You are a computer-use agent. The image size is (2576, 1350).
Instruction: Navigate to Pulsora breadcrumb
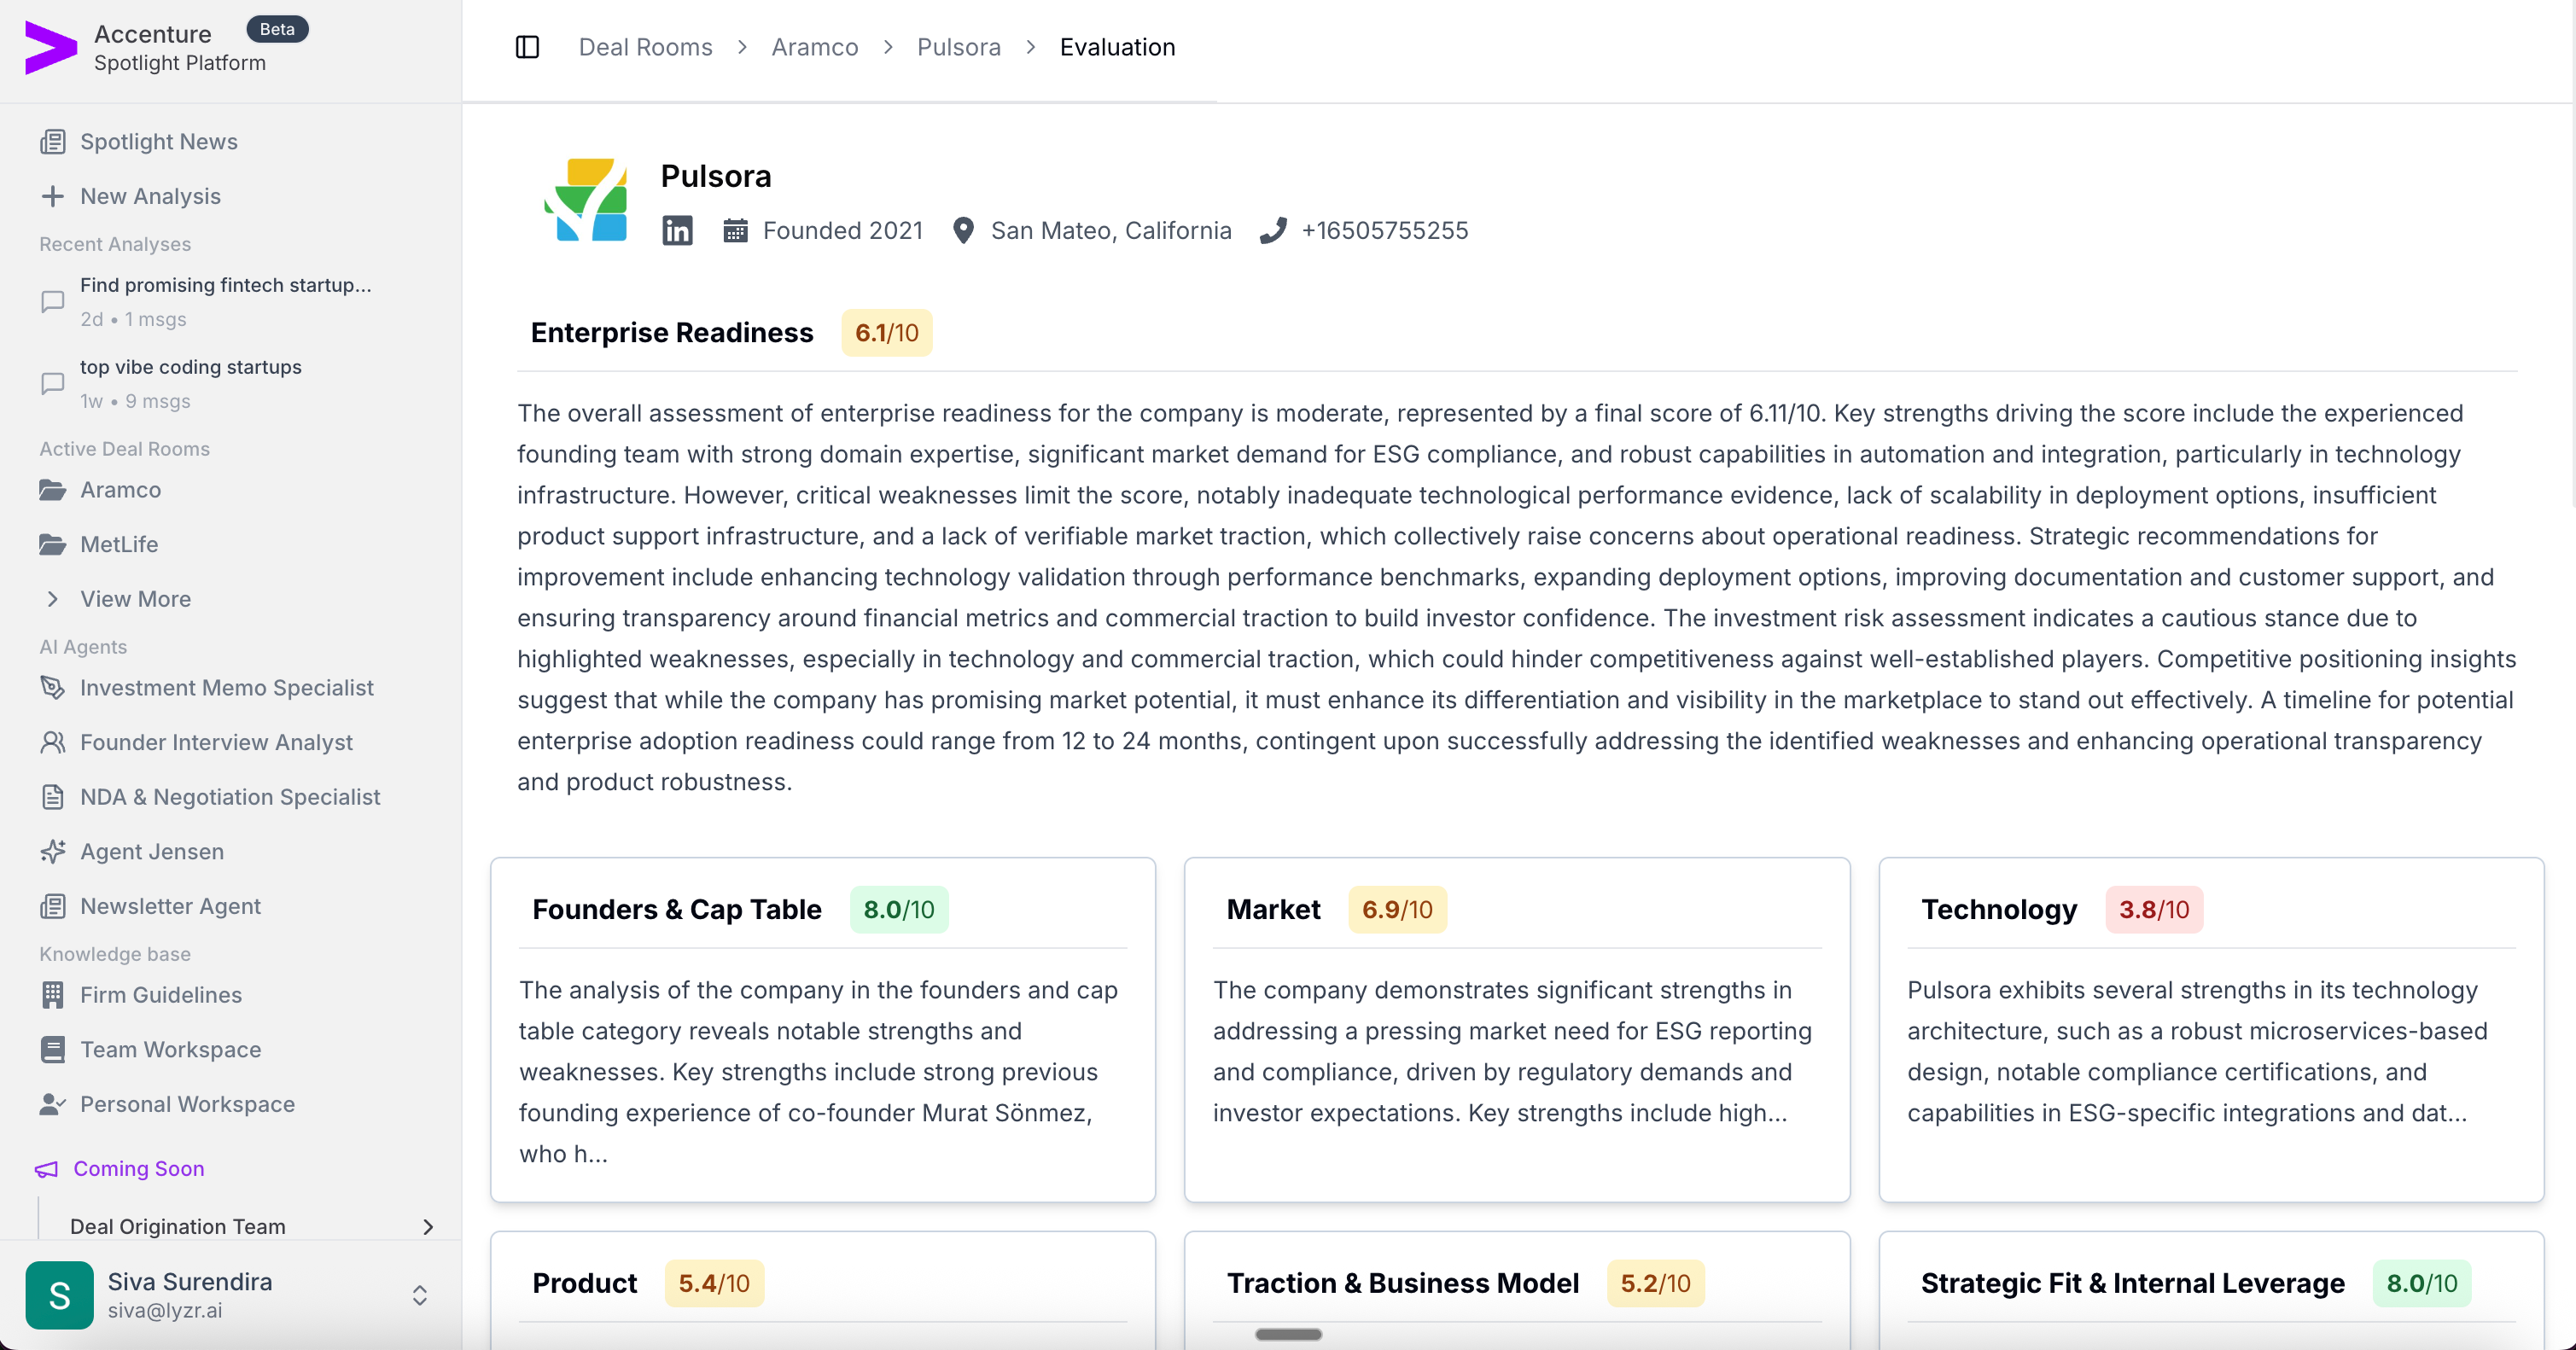(x=958, y=47)
